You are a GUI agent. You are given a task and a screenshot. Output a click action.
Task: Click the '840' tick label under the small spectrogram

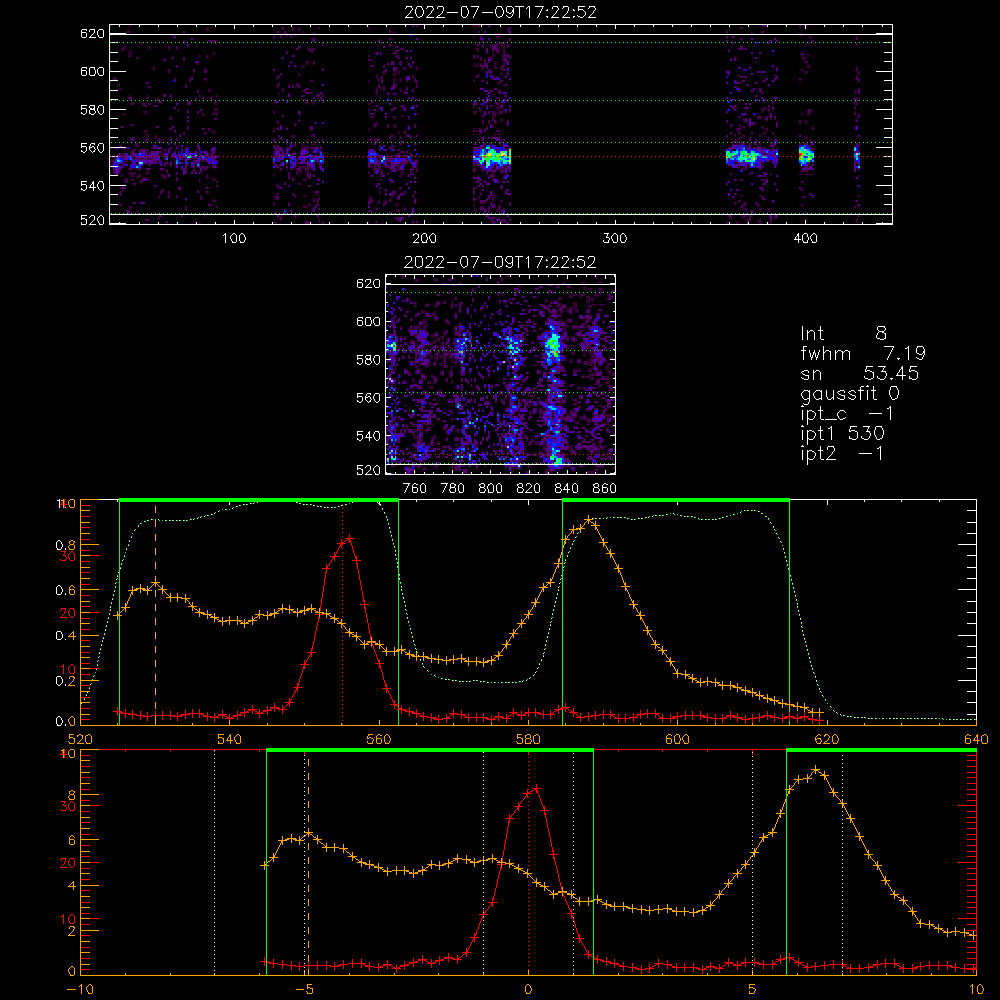pos(566,489)
